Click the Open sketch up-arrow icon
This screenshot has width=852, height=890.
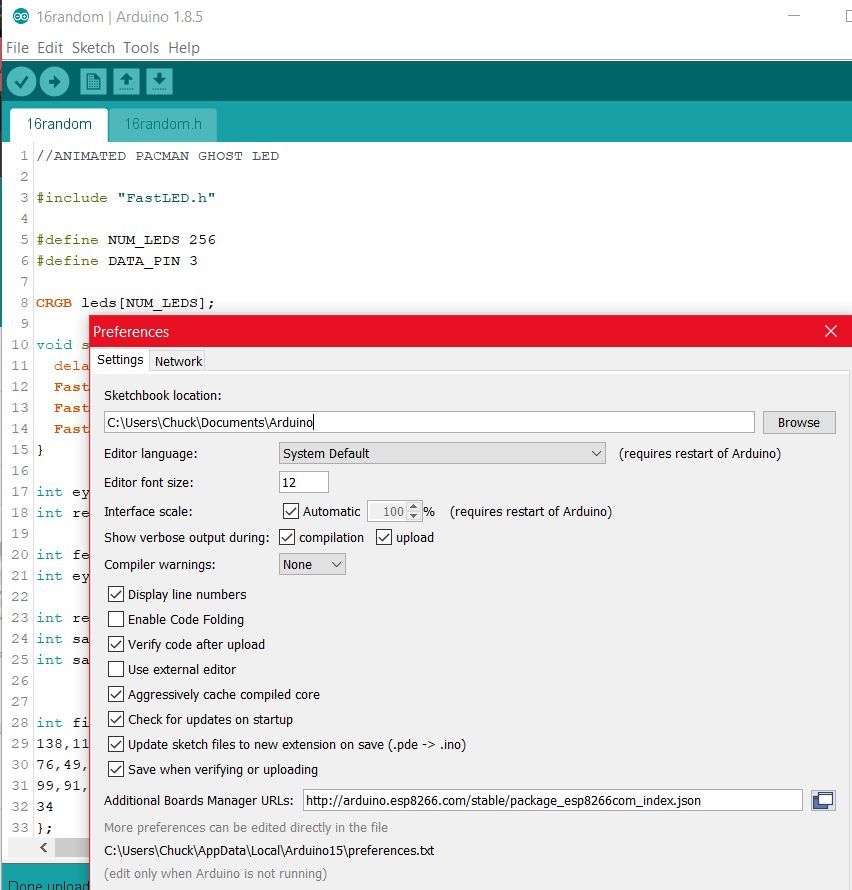[126, 82]
